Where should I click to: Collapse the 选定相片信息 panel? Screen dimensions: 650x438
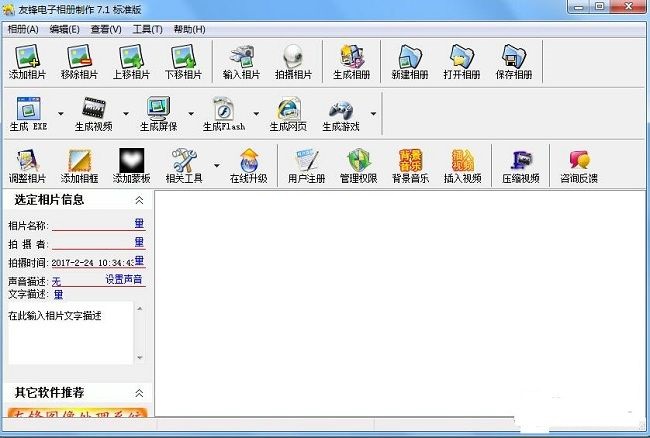point(139,201)
